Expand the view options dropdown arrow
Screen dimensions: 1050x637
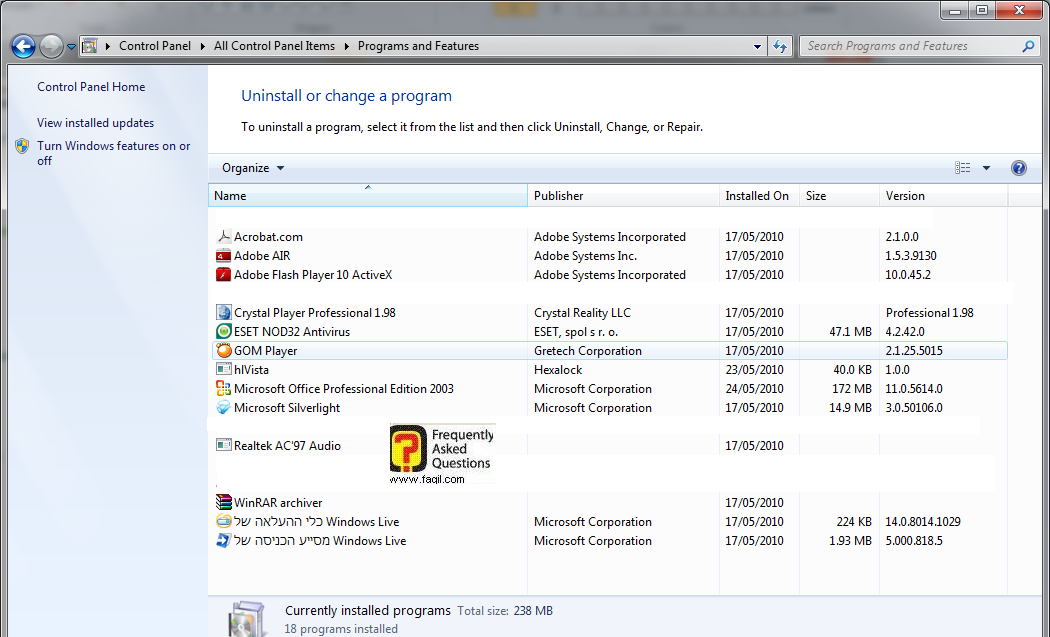click(x=986, y=168)
